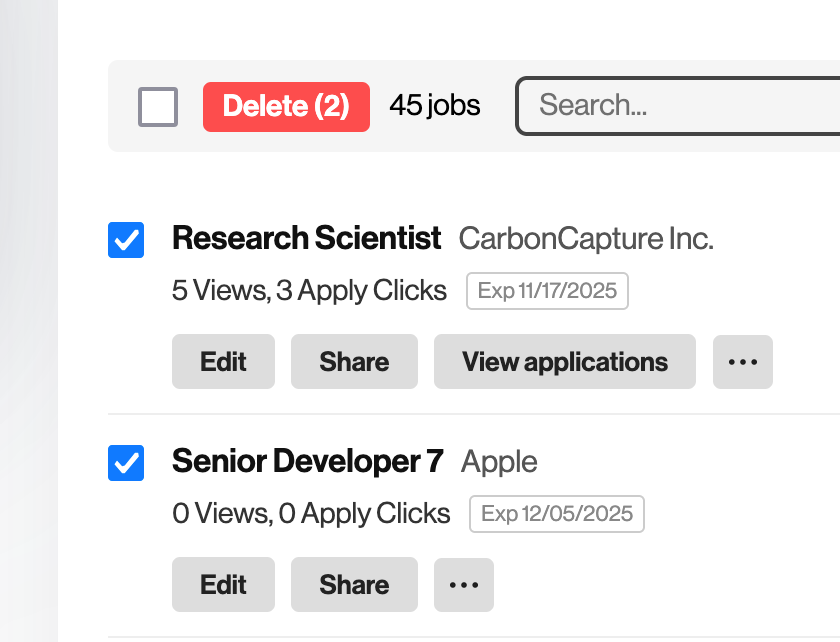Open more options for Senior Developer 7
The height and width of the screenshot is (642, 840).
tap(463, 585)
